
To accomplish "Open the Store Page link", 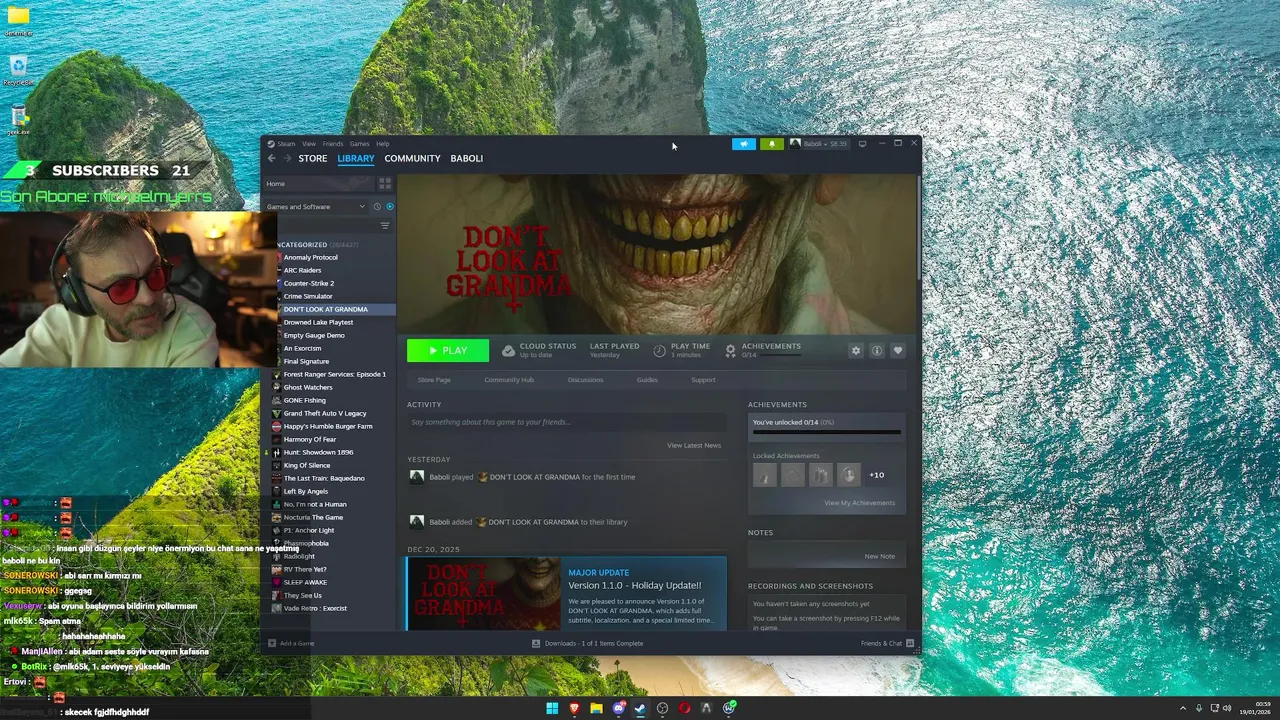I will tap(434, 380).
